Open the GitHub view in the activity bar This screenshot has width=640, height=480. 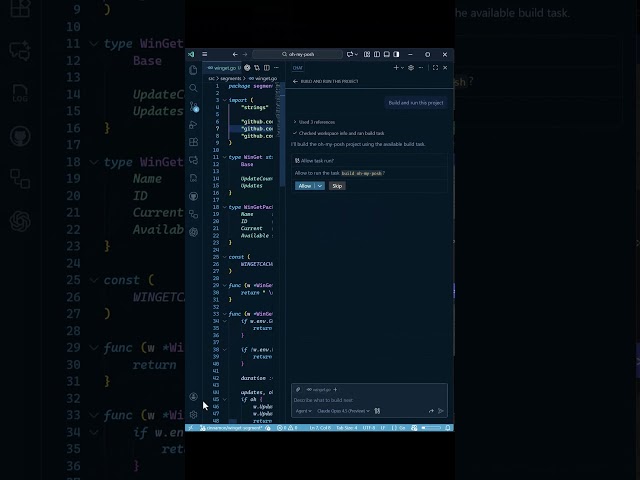pyautogui.click(x=193, y=196)
